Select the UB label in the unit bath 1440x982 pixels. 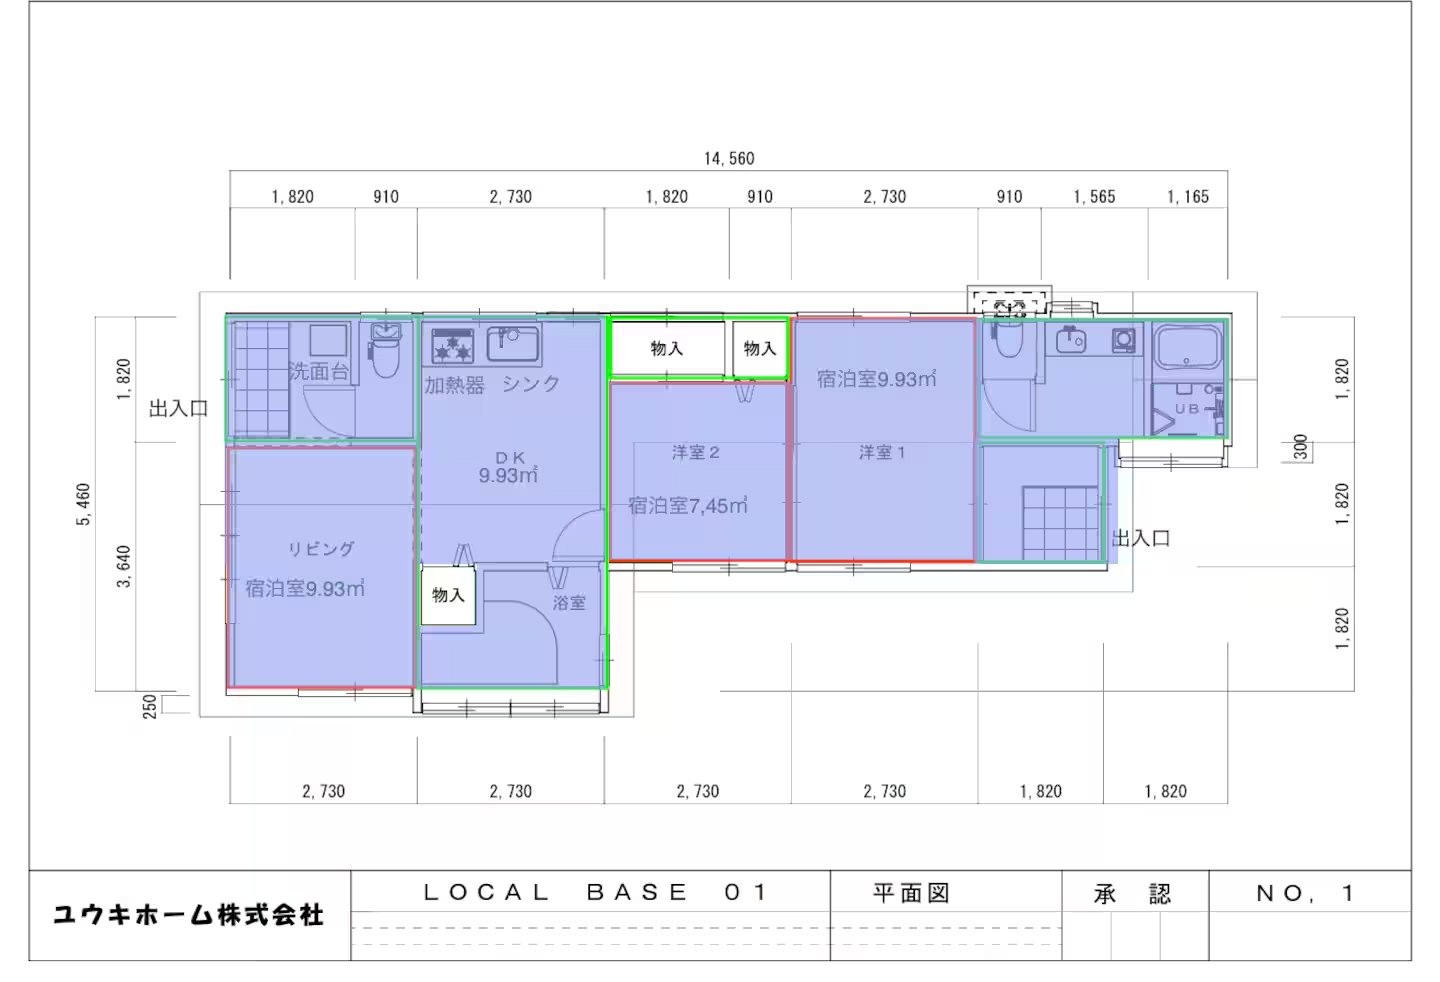1187,409
